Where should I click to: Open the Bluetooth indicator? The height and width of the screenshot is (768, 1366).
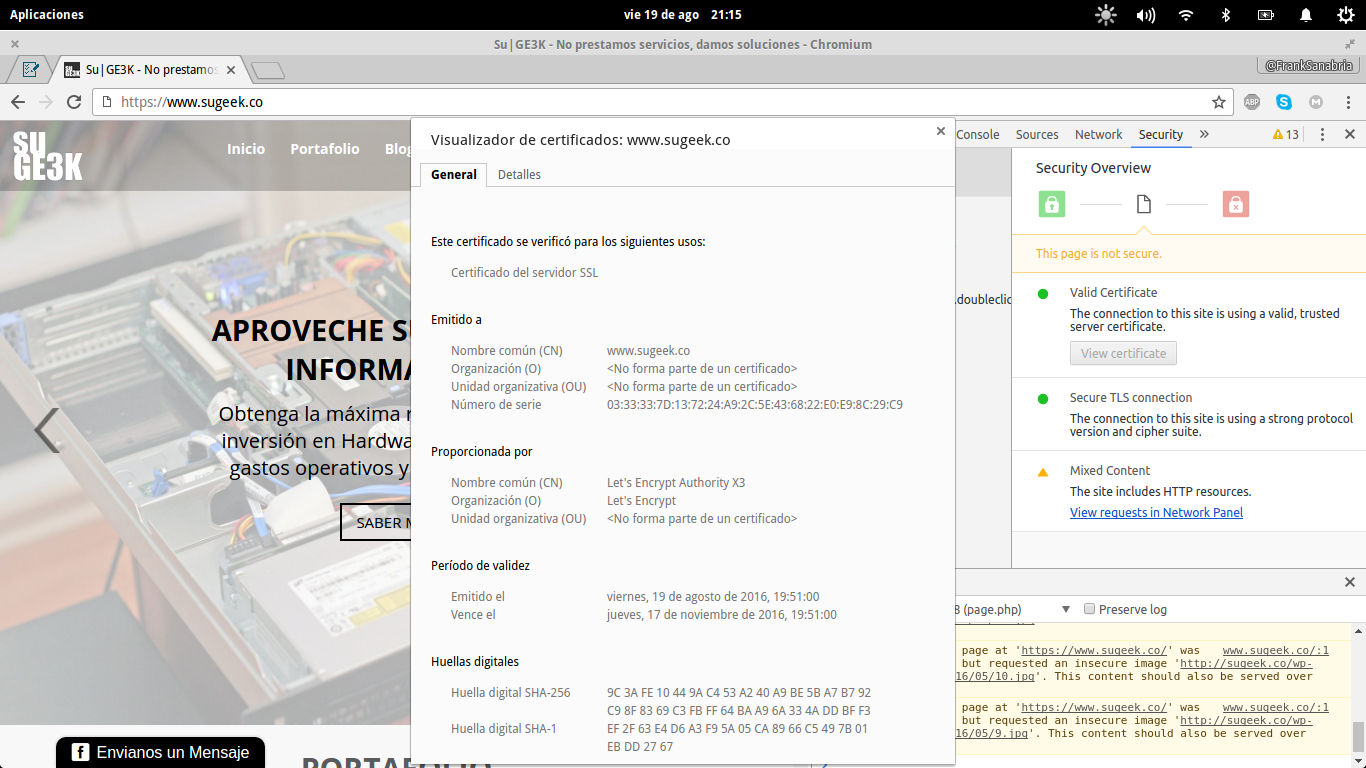pos(1226,15)
